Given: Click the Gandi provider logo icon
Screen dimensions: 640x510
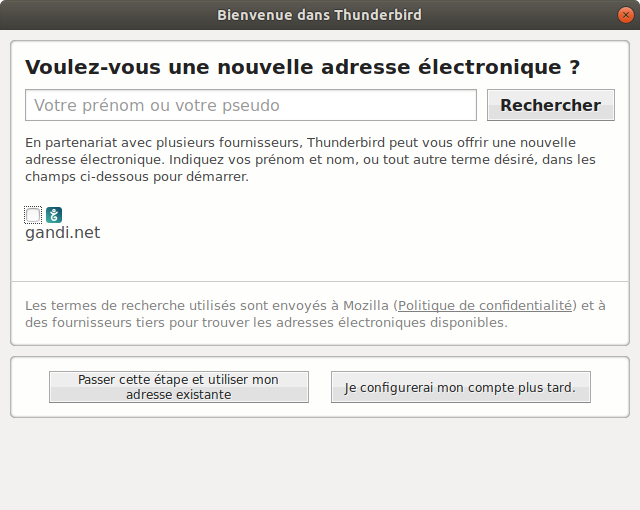Looking at the screenshot, I should point(54,215).
